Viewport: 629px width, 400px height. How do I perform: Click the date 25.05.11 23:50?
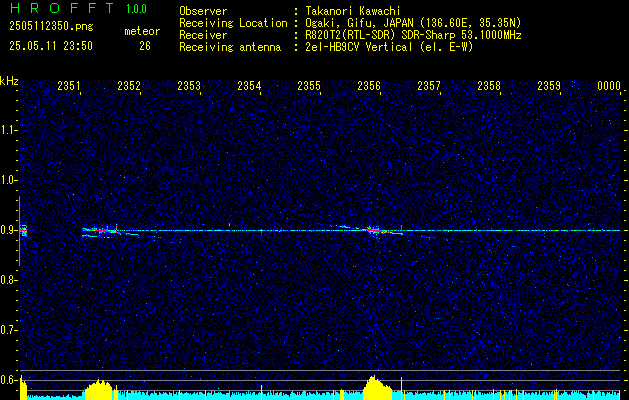pyautogui.click(x=51, y=46)
